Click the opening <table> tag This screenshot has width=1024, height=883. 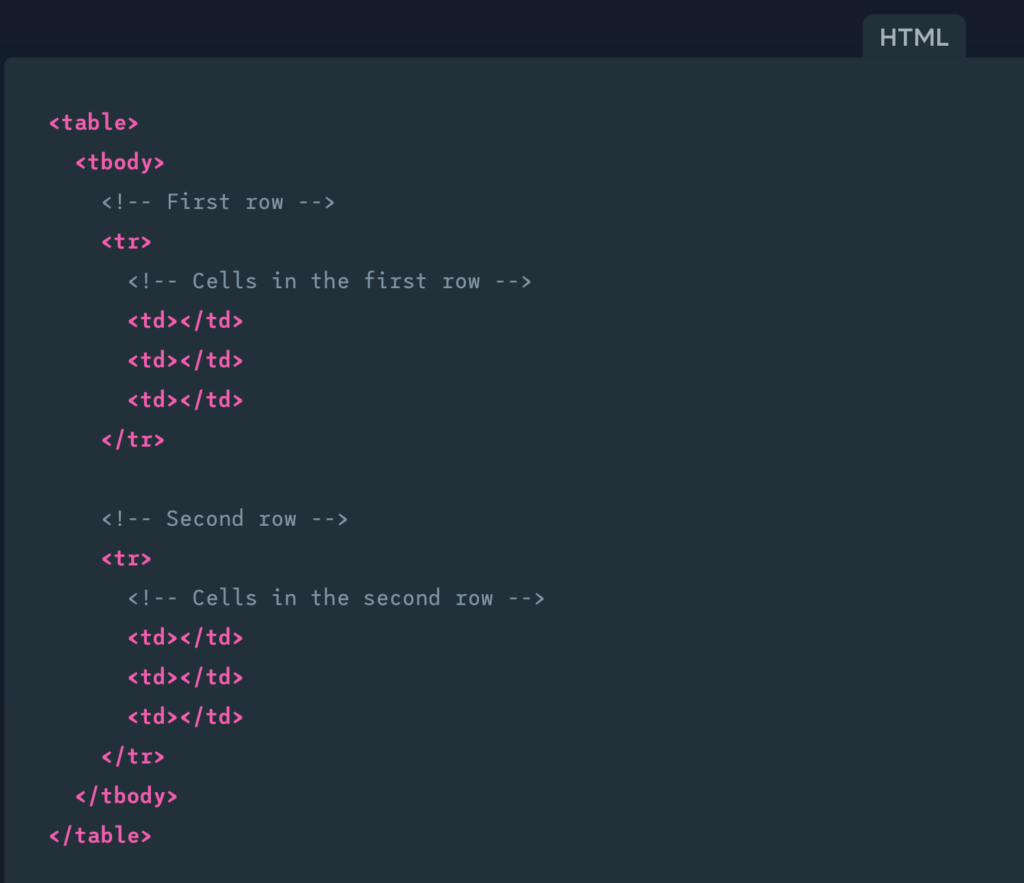click(x=94, y=123)
